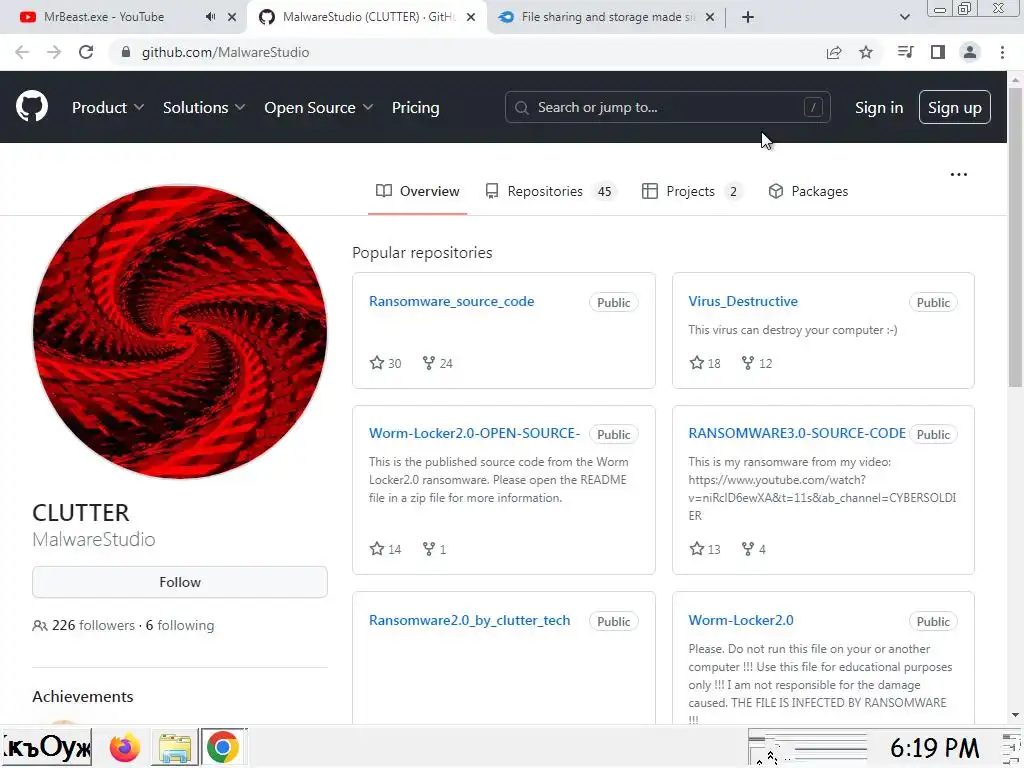Open the Chrome profile avatar icon
Screen dimensions: 1024x768
(970, 52)
